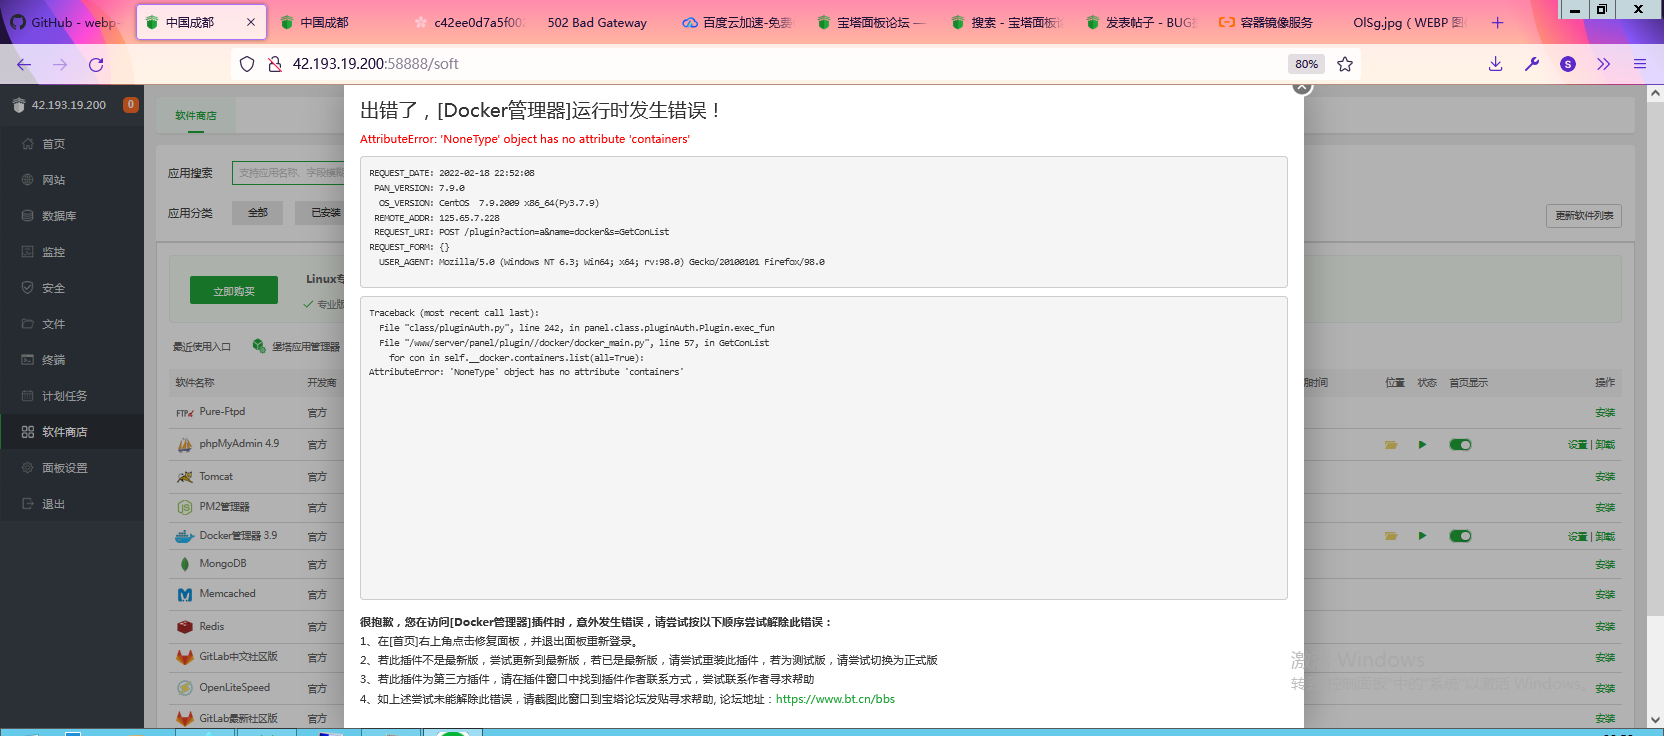This screenshot has width=1664, height=736.
Task: Switch to the 宝塔面板论坛 tab
Action: click(871, 22)
